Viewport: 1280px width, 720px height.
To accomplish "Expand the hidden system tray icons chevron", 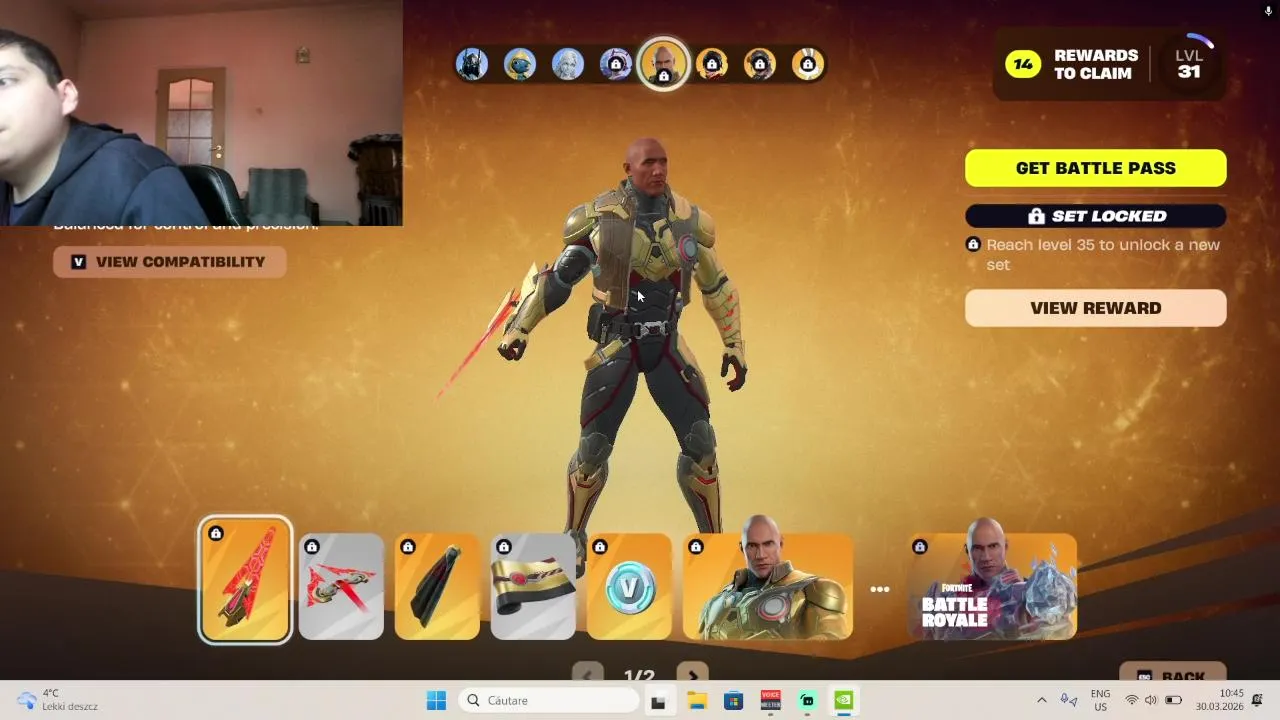I will click(x=1041, y=701).
